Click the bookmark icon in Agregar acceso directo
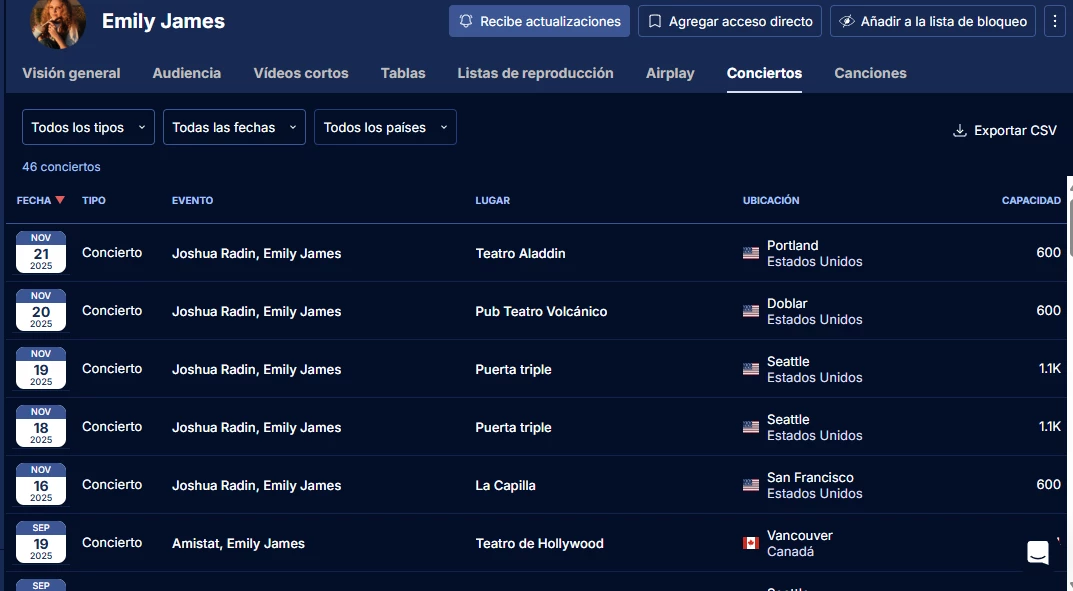The width and height of the screenshot is (1073, 591). pyautogui.click(x=655, y=21)
